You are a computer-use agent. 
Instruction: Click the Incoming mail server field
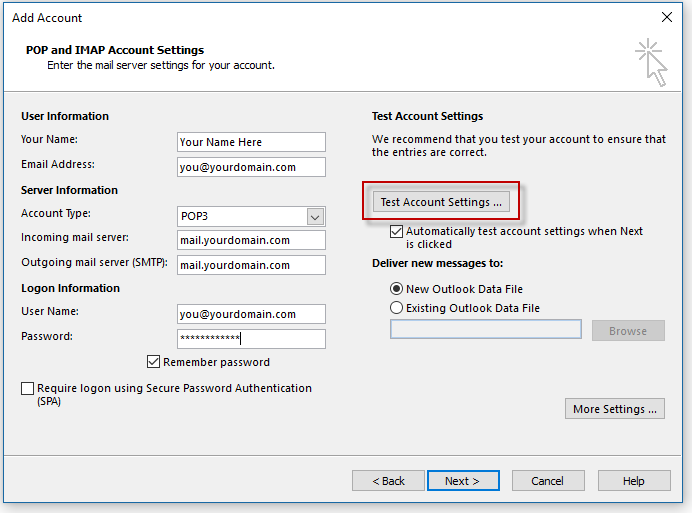point(251,240)
